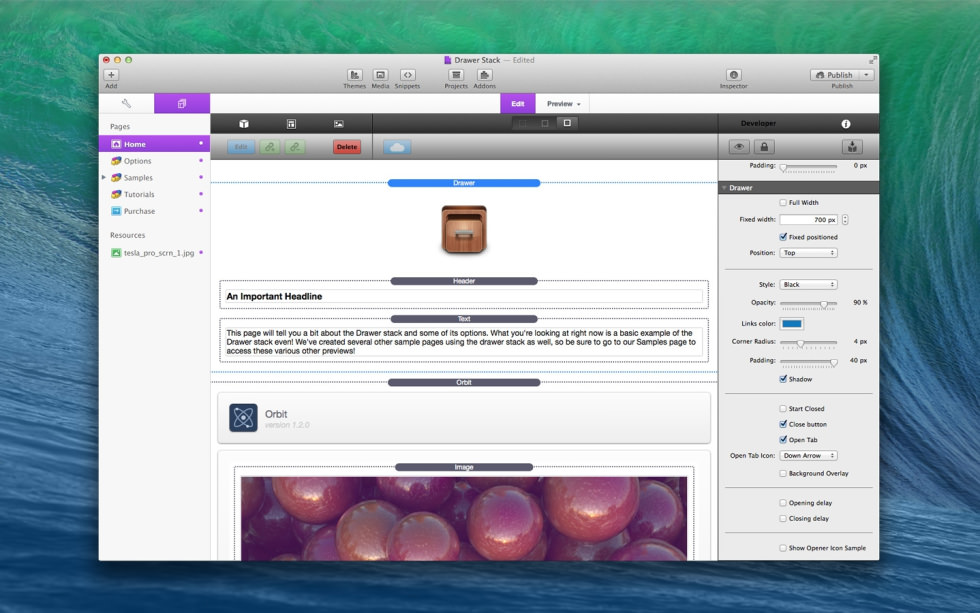Image resolution: width=980 pixels, height=613 pixels.
Task: Click the cherries image on canvas
Action: pyautogui.click(x=464, y=519)
